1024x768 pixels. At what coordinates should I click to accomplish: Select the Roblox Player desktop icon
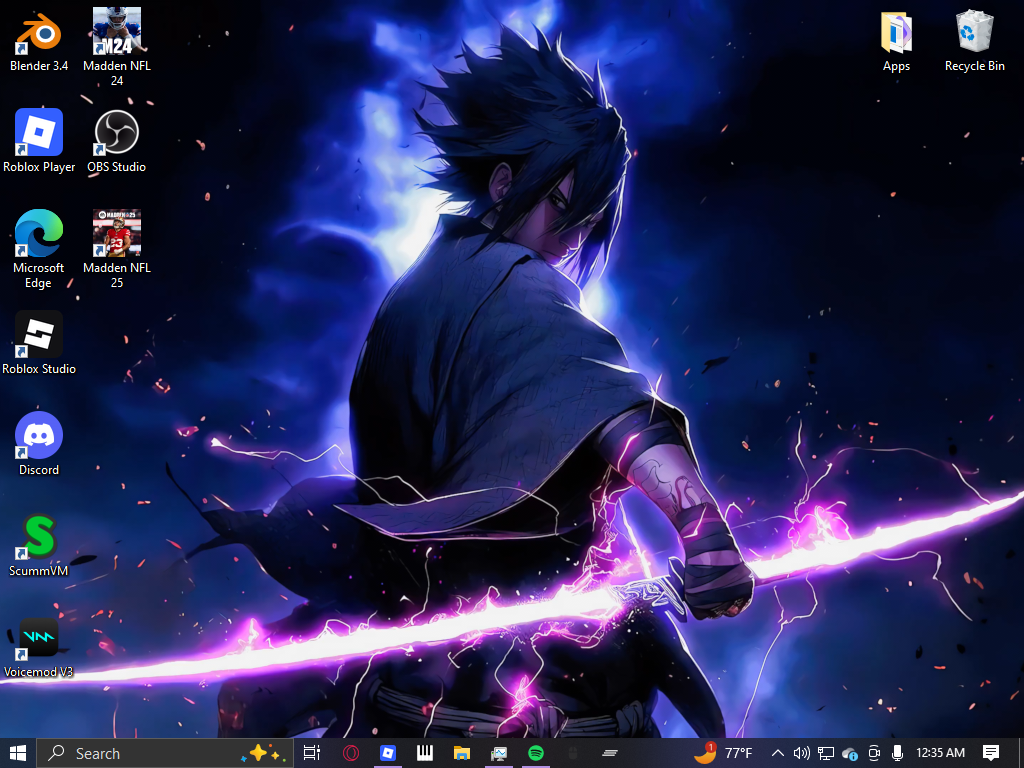click(39, 141)
